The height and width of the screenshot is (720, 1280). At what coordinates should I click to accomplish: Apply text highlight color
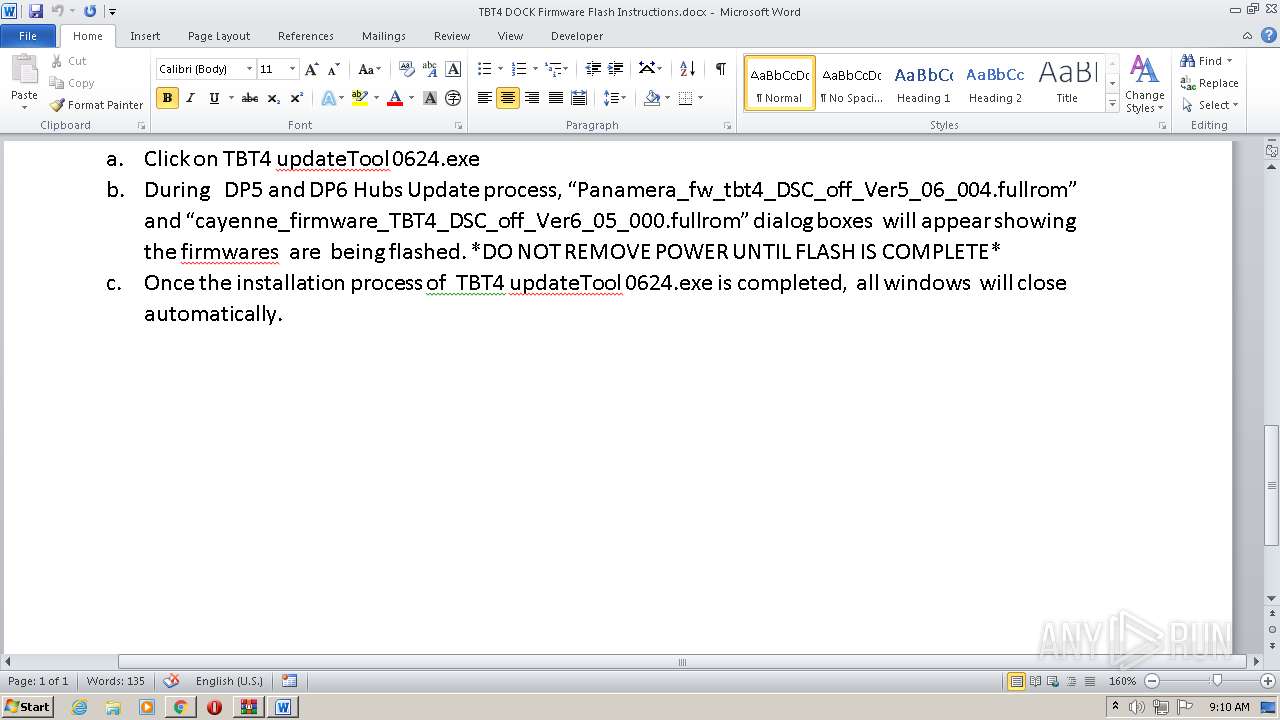[x=360, y=98]
